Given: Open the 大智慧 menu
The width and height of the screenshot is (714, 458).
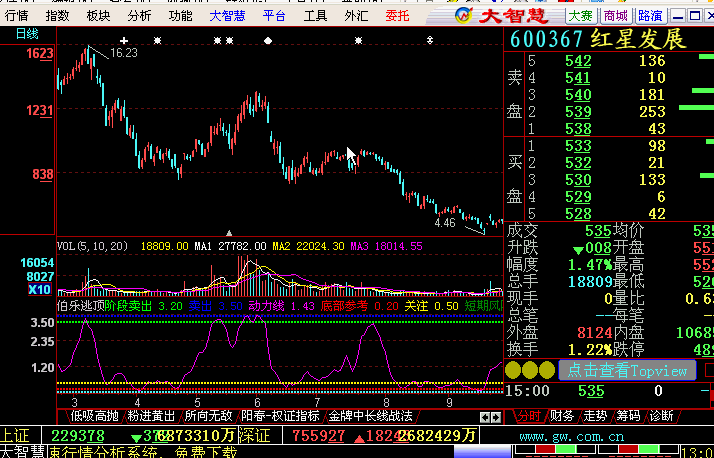Looking at the screenshot, I should click(227, 16).
